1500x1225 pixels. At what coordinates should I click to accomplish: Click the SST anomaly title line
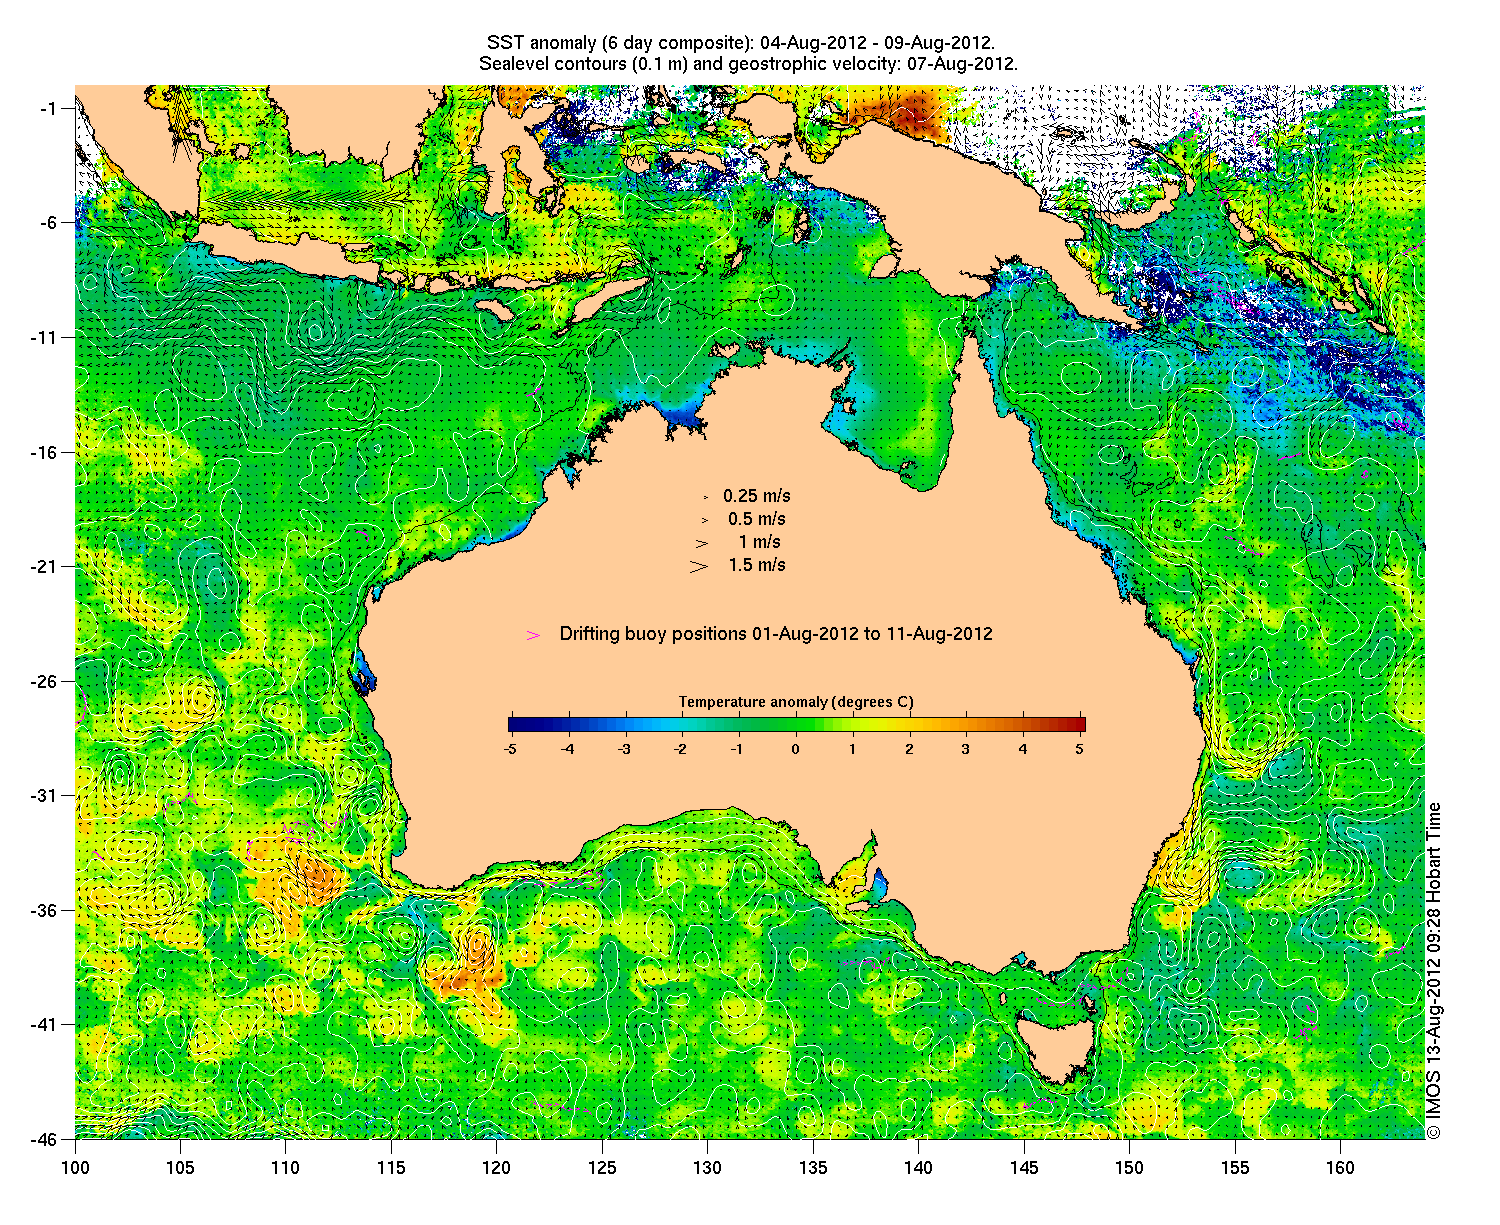tap(740, 43)
